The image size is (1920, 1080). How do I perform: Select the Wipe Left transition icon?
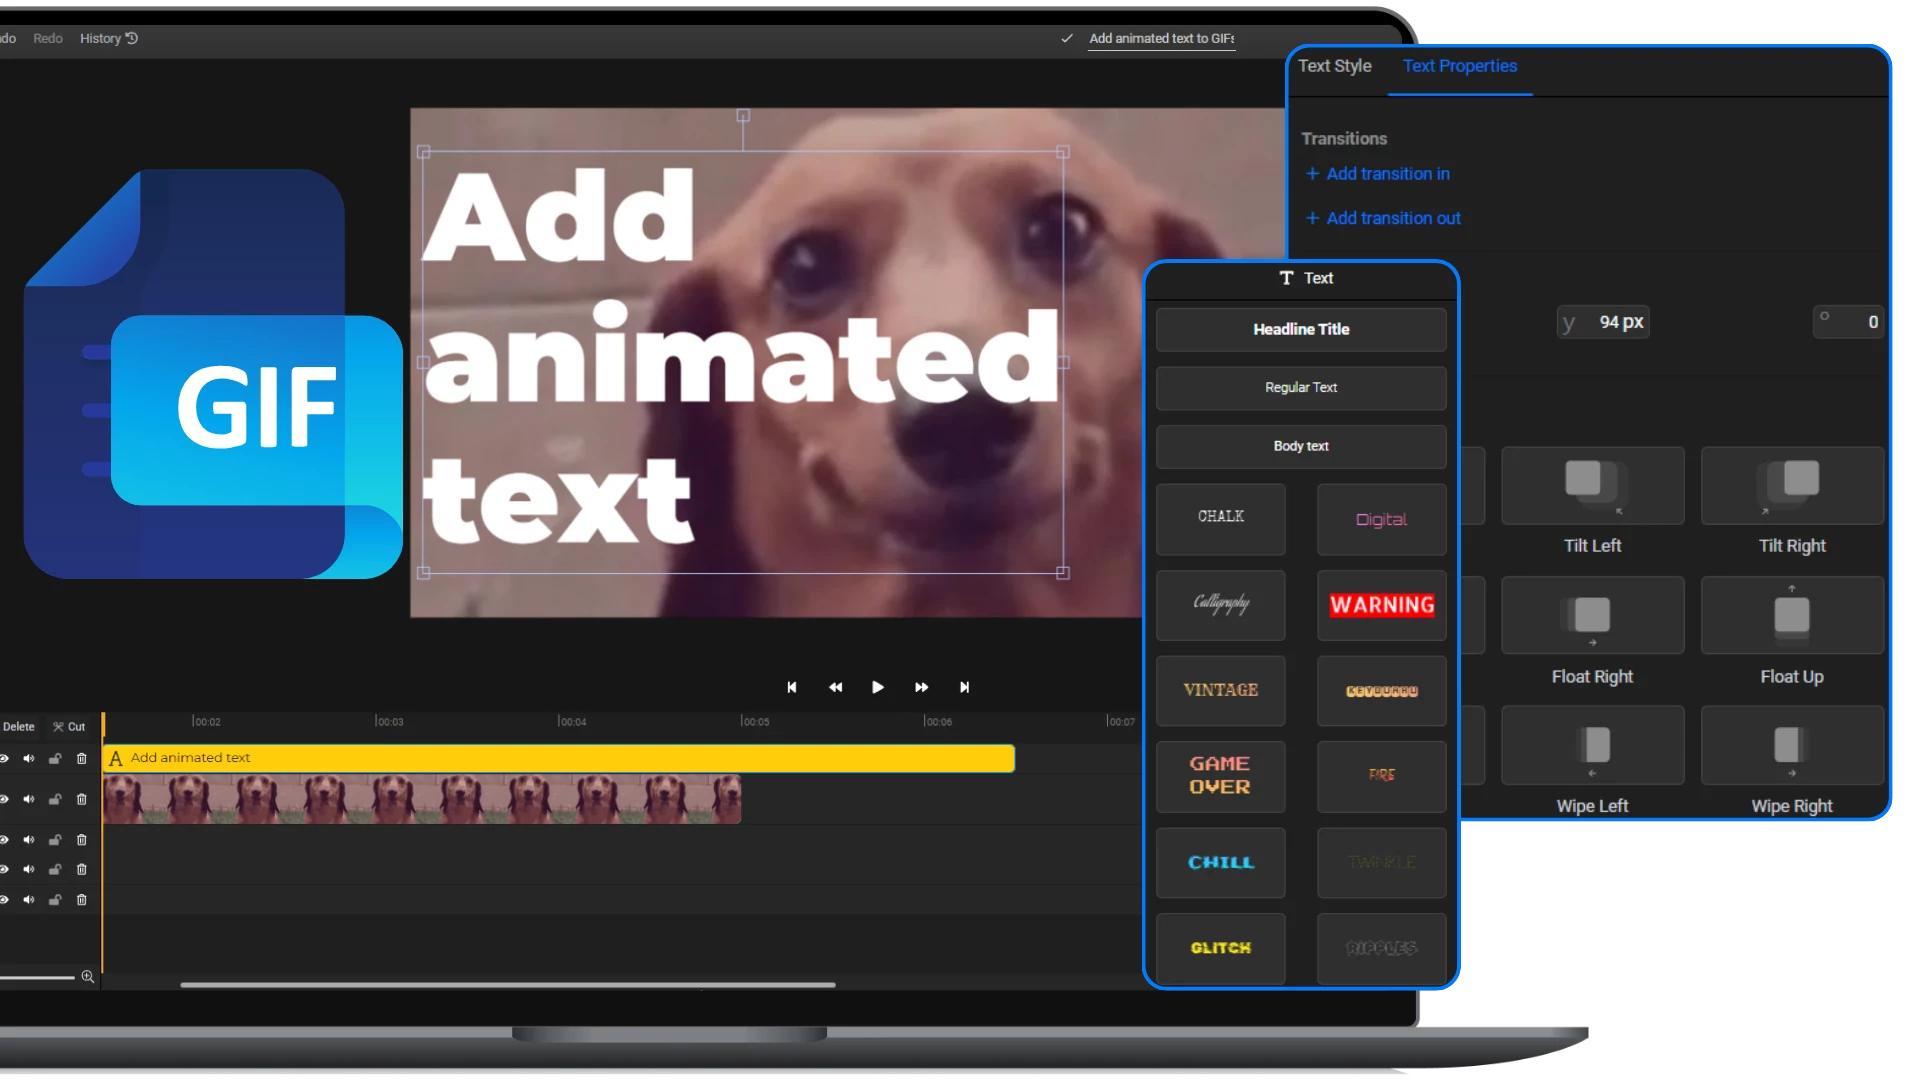(x=1592, y=745)
